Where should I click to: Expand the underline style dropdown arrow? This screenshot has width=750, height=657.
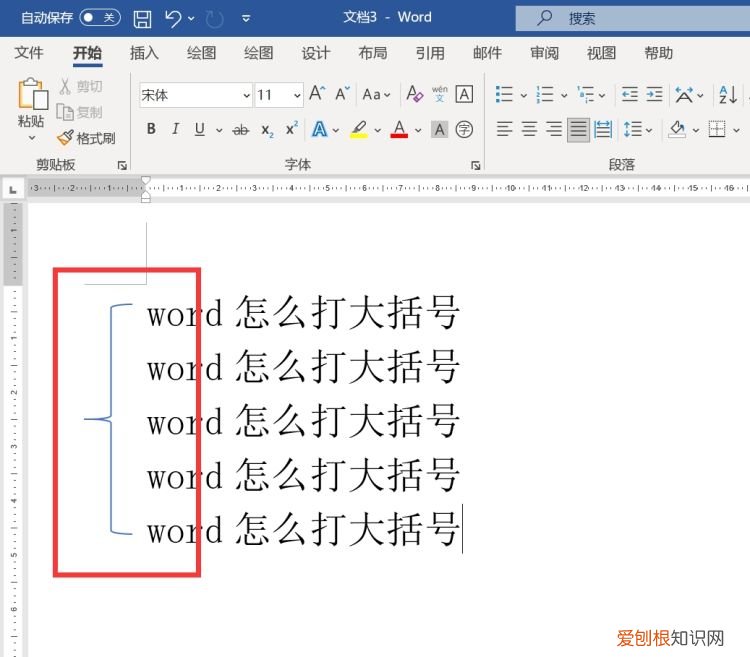219,130
